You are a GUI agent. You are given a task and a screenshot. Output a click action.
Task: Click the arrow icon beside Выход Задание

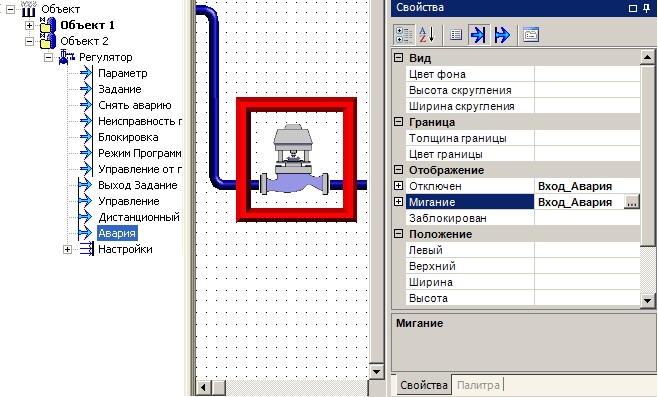(x=85, y=185)
